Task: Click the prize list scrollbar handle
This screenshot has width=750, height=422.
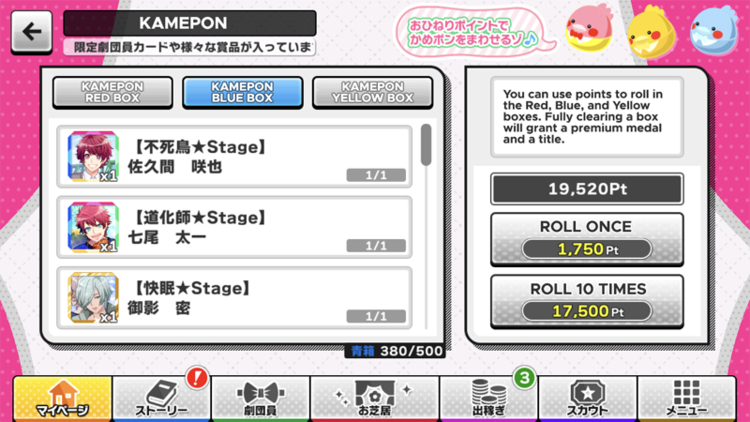Action: (426, 145)
